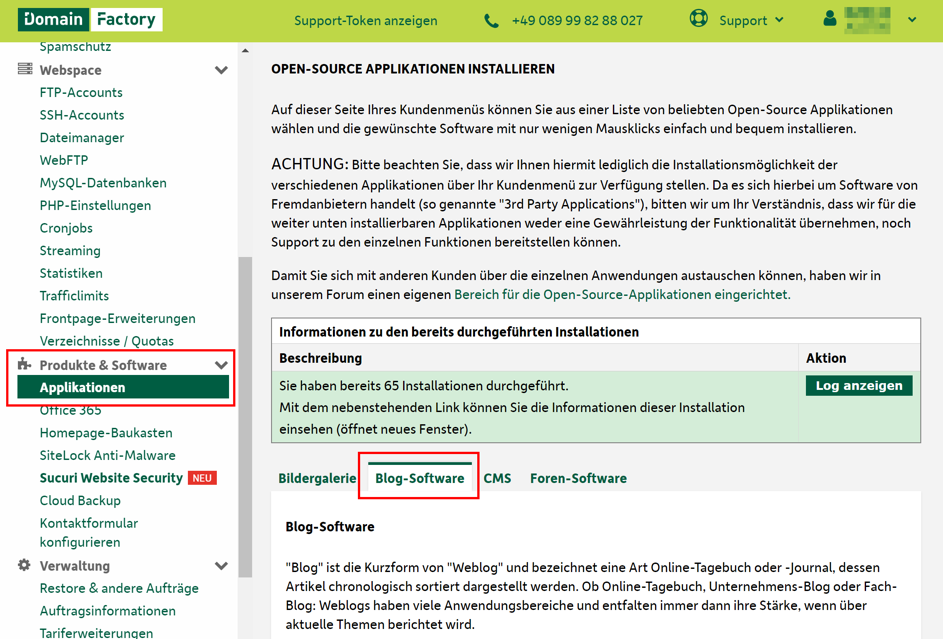Click the Verwaltung section heading

(75, 566)
